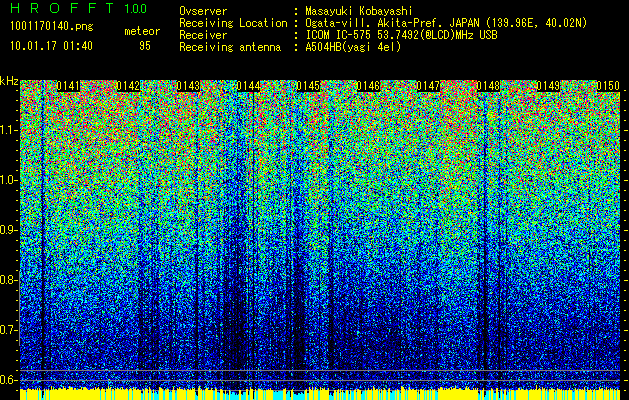Click the 0144 time marker
Screen dimensions: 629x400
pyautogui.click(x=248, y=86)
